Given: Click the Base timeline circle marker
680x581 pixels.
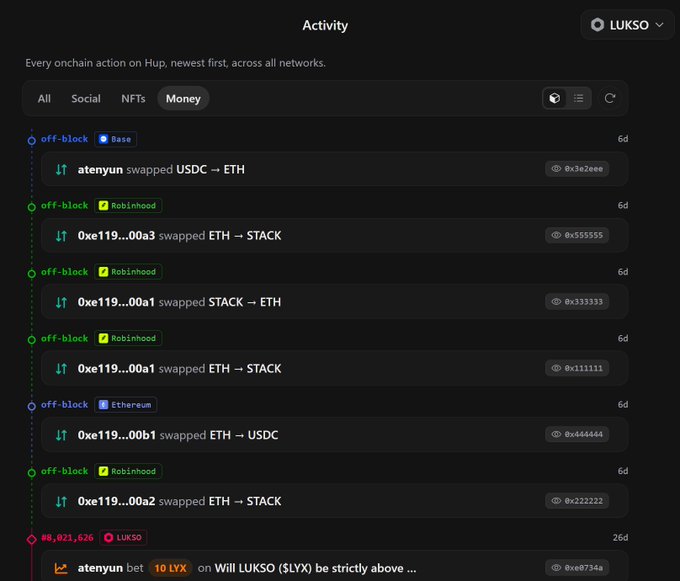Looking at the screenshot, I should (x=32, y=140).
